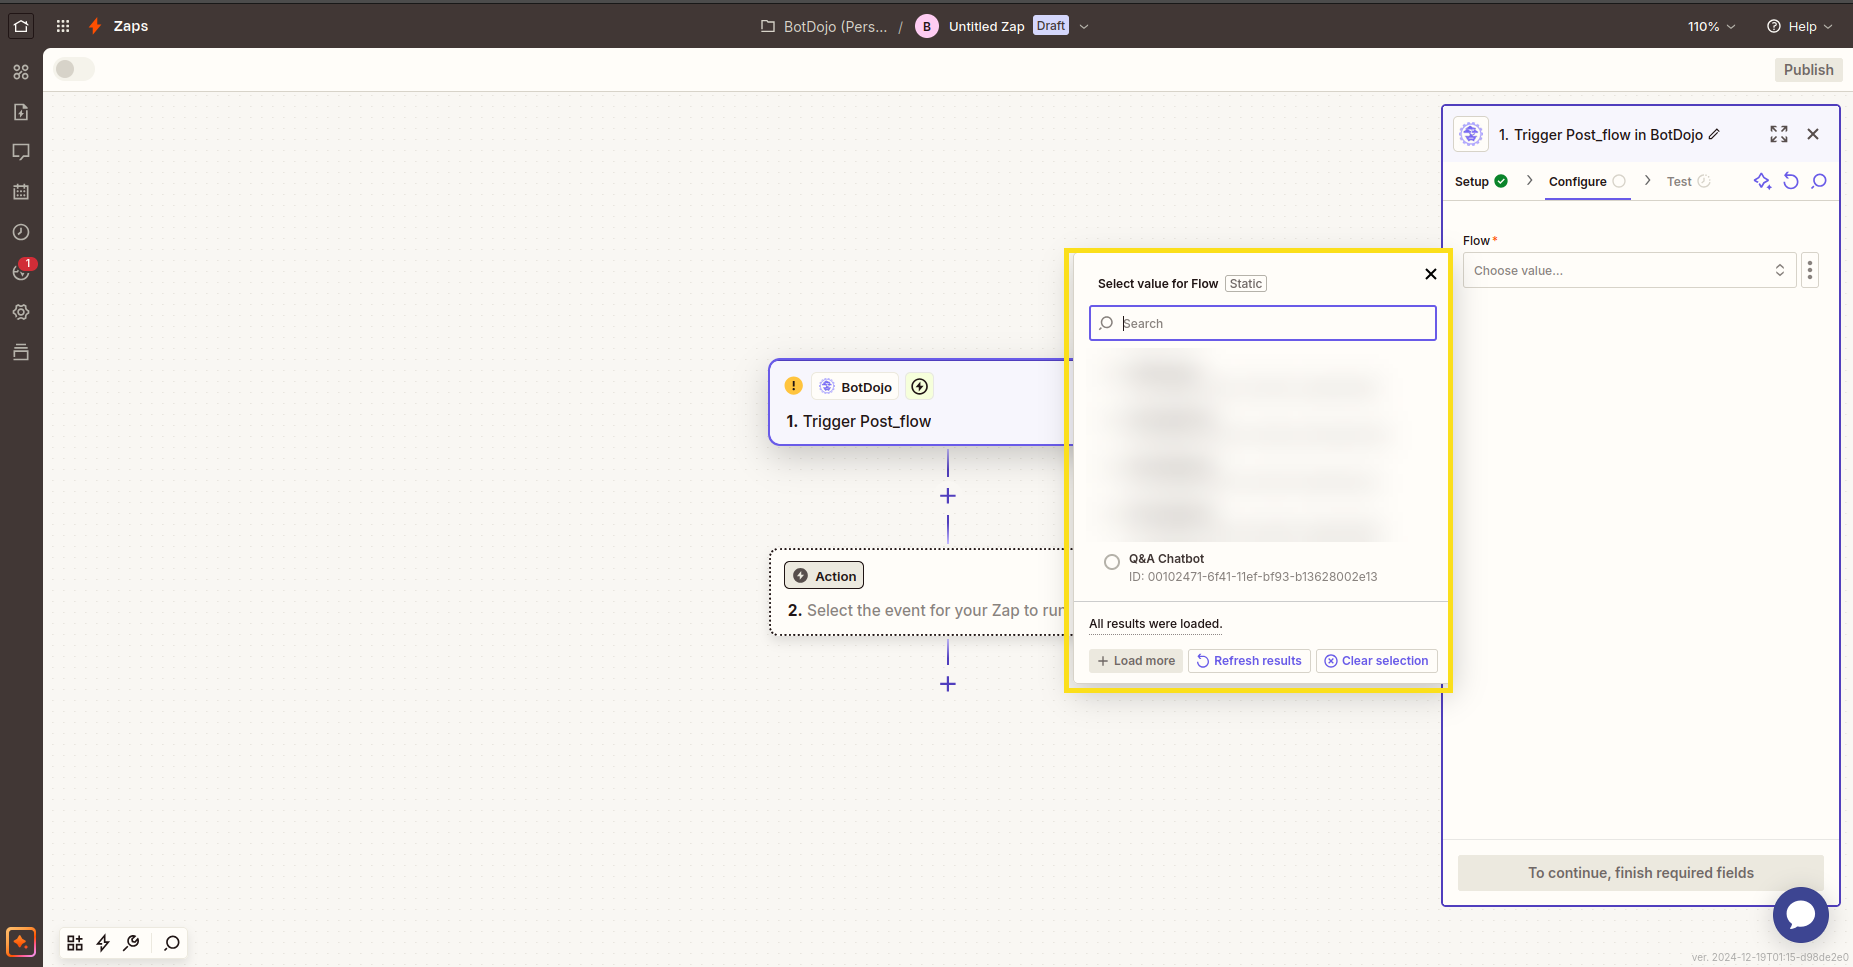The image size is (1853, 967).
Task: Open the 110% zoom level dropdown
Action: click(x=1711, y=26)
